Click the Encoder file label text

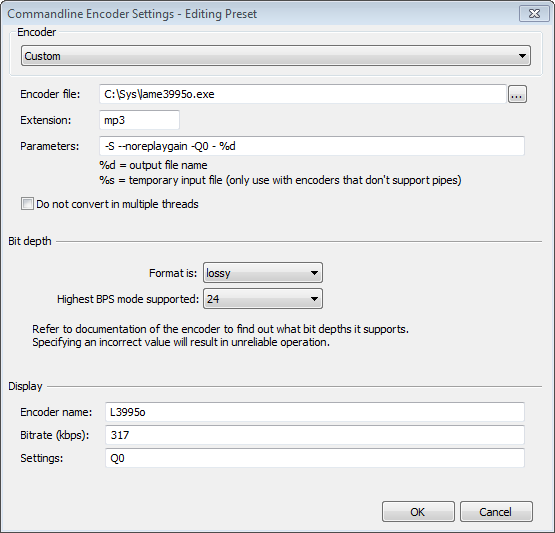point(50,94)
